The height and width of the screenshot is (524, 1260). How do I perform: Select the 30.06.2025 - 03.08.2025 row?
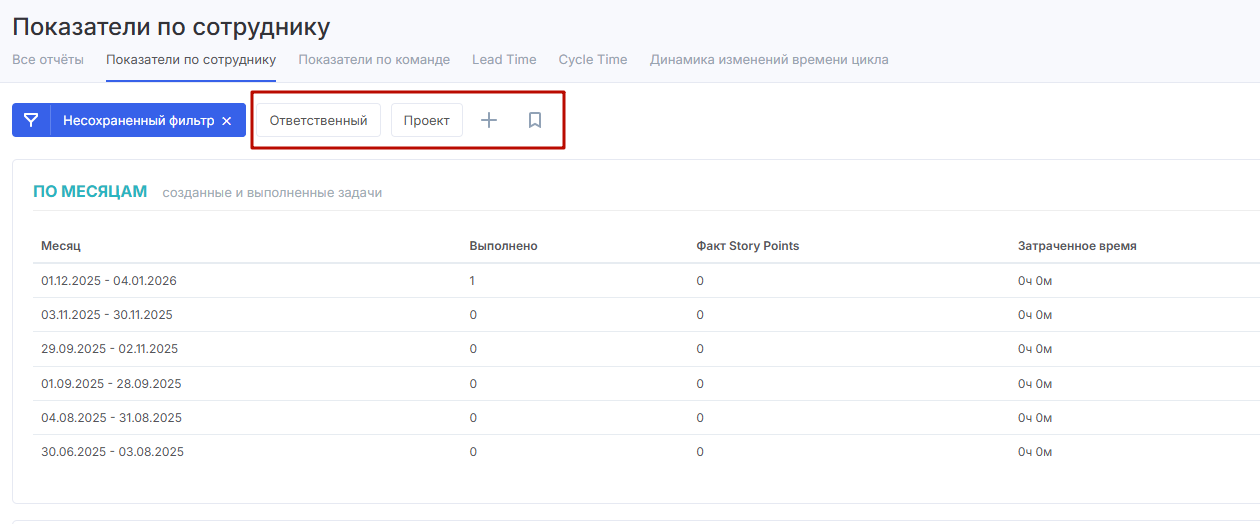(112, 452)
